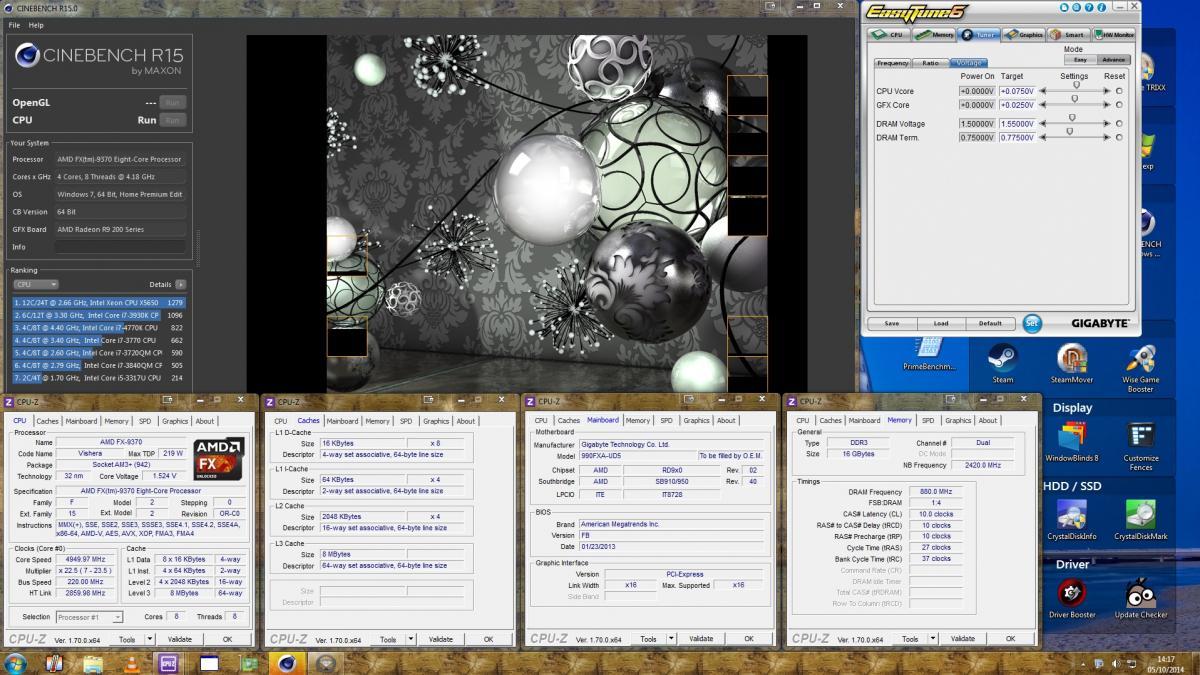Run the Cinebench CPU test
1200x675 pixels.
point(174,120)
